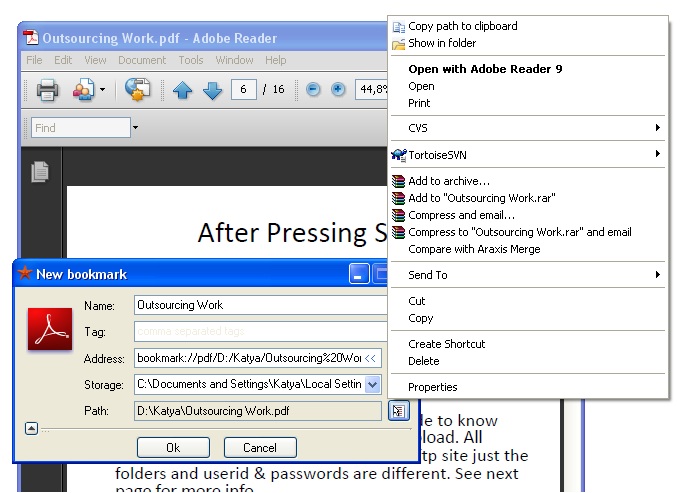Open Properties from context menu
The image size is (683, 493).
[x=527, y=387]
